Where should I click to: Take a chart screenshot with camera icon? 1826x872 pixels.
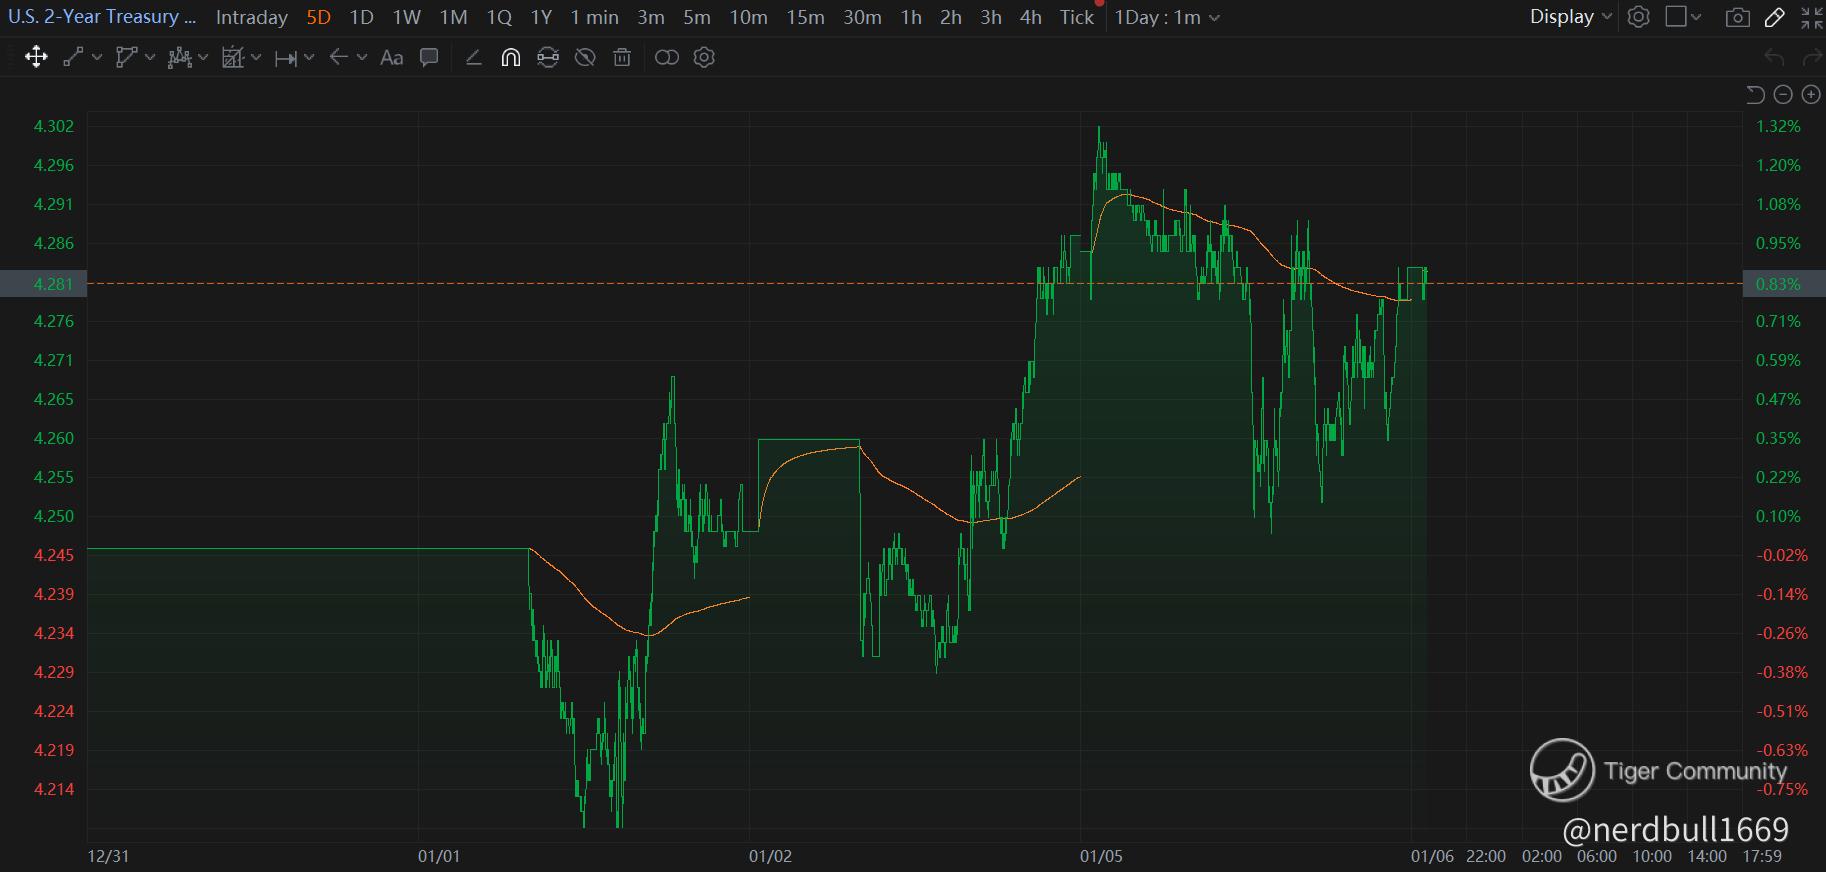1738,17
